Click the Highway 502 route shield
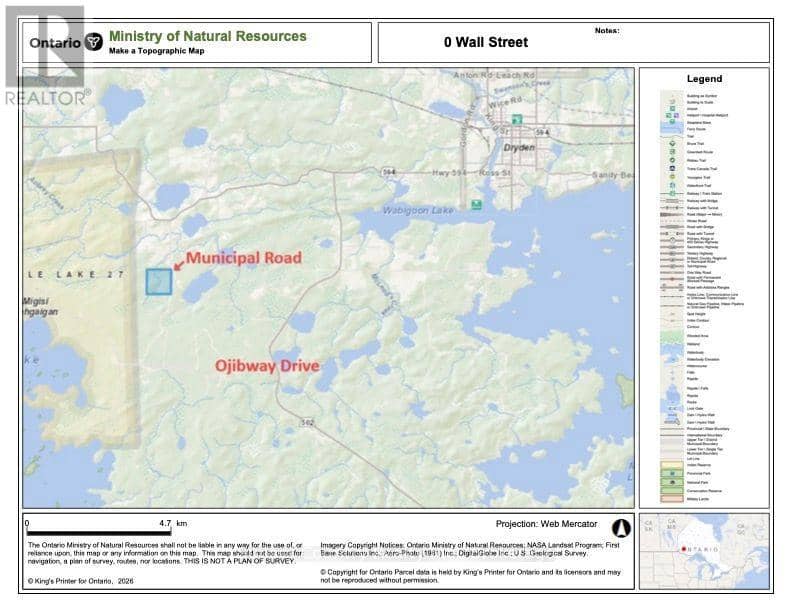 [308, 423]
